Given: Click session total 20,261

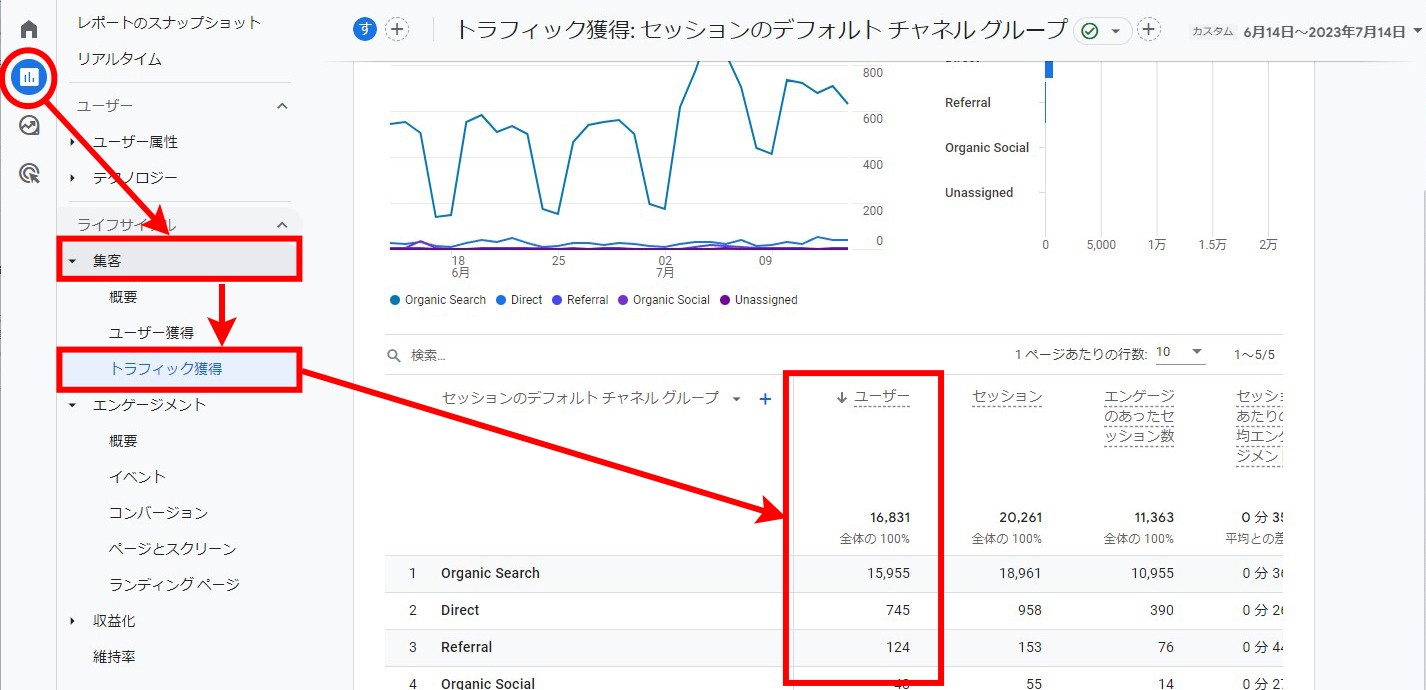Looking at the screenshot, I should pyautogui.click(x=1021, y=517).
